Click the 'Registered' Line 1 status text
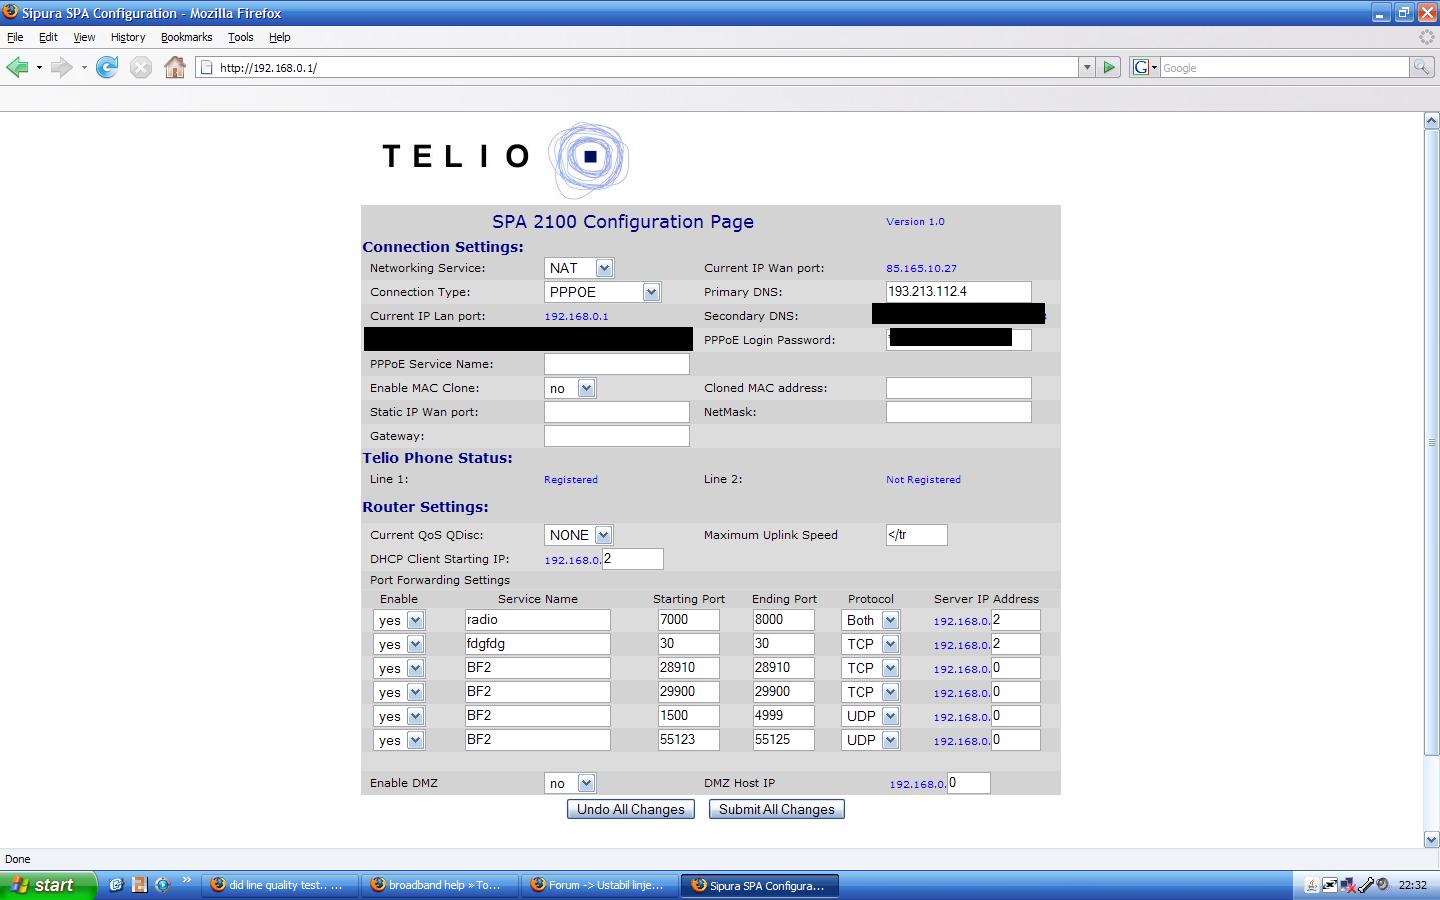The image size is (1440, 900). 571,480
